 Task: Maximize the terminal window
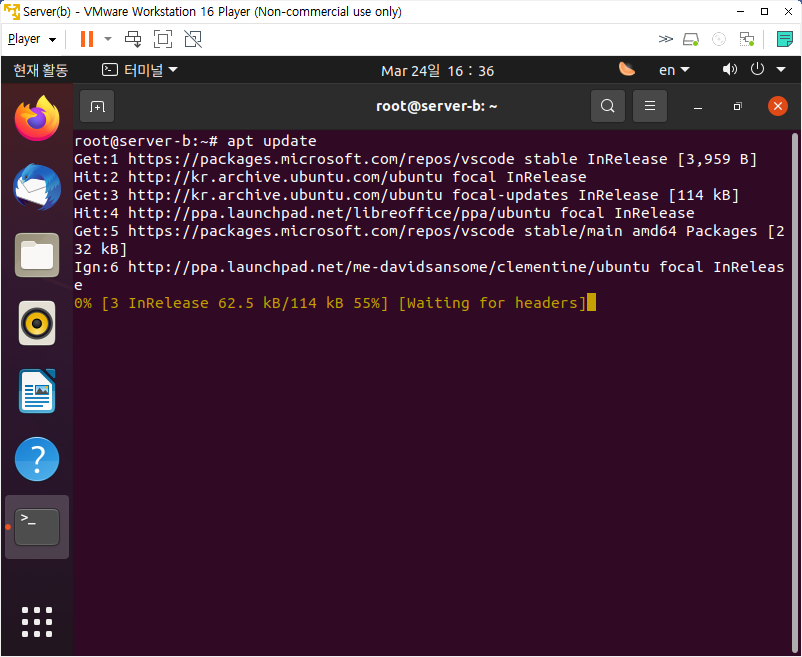738,106
